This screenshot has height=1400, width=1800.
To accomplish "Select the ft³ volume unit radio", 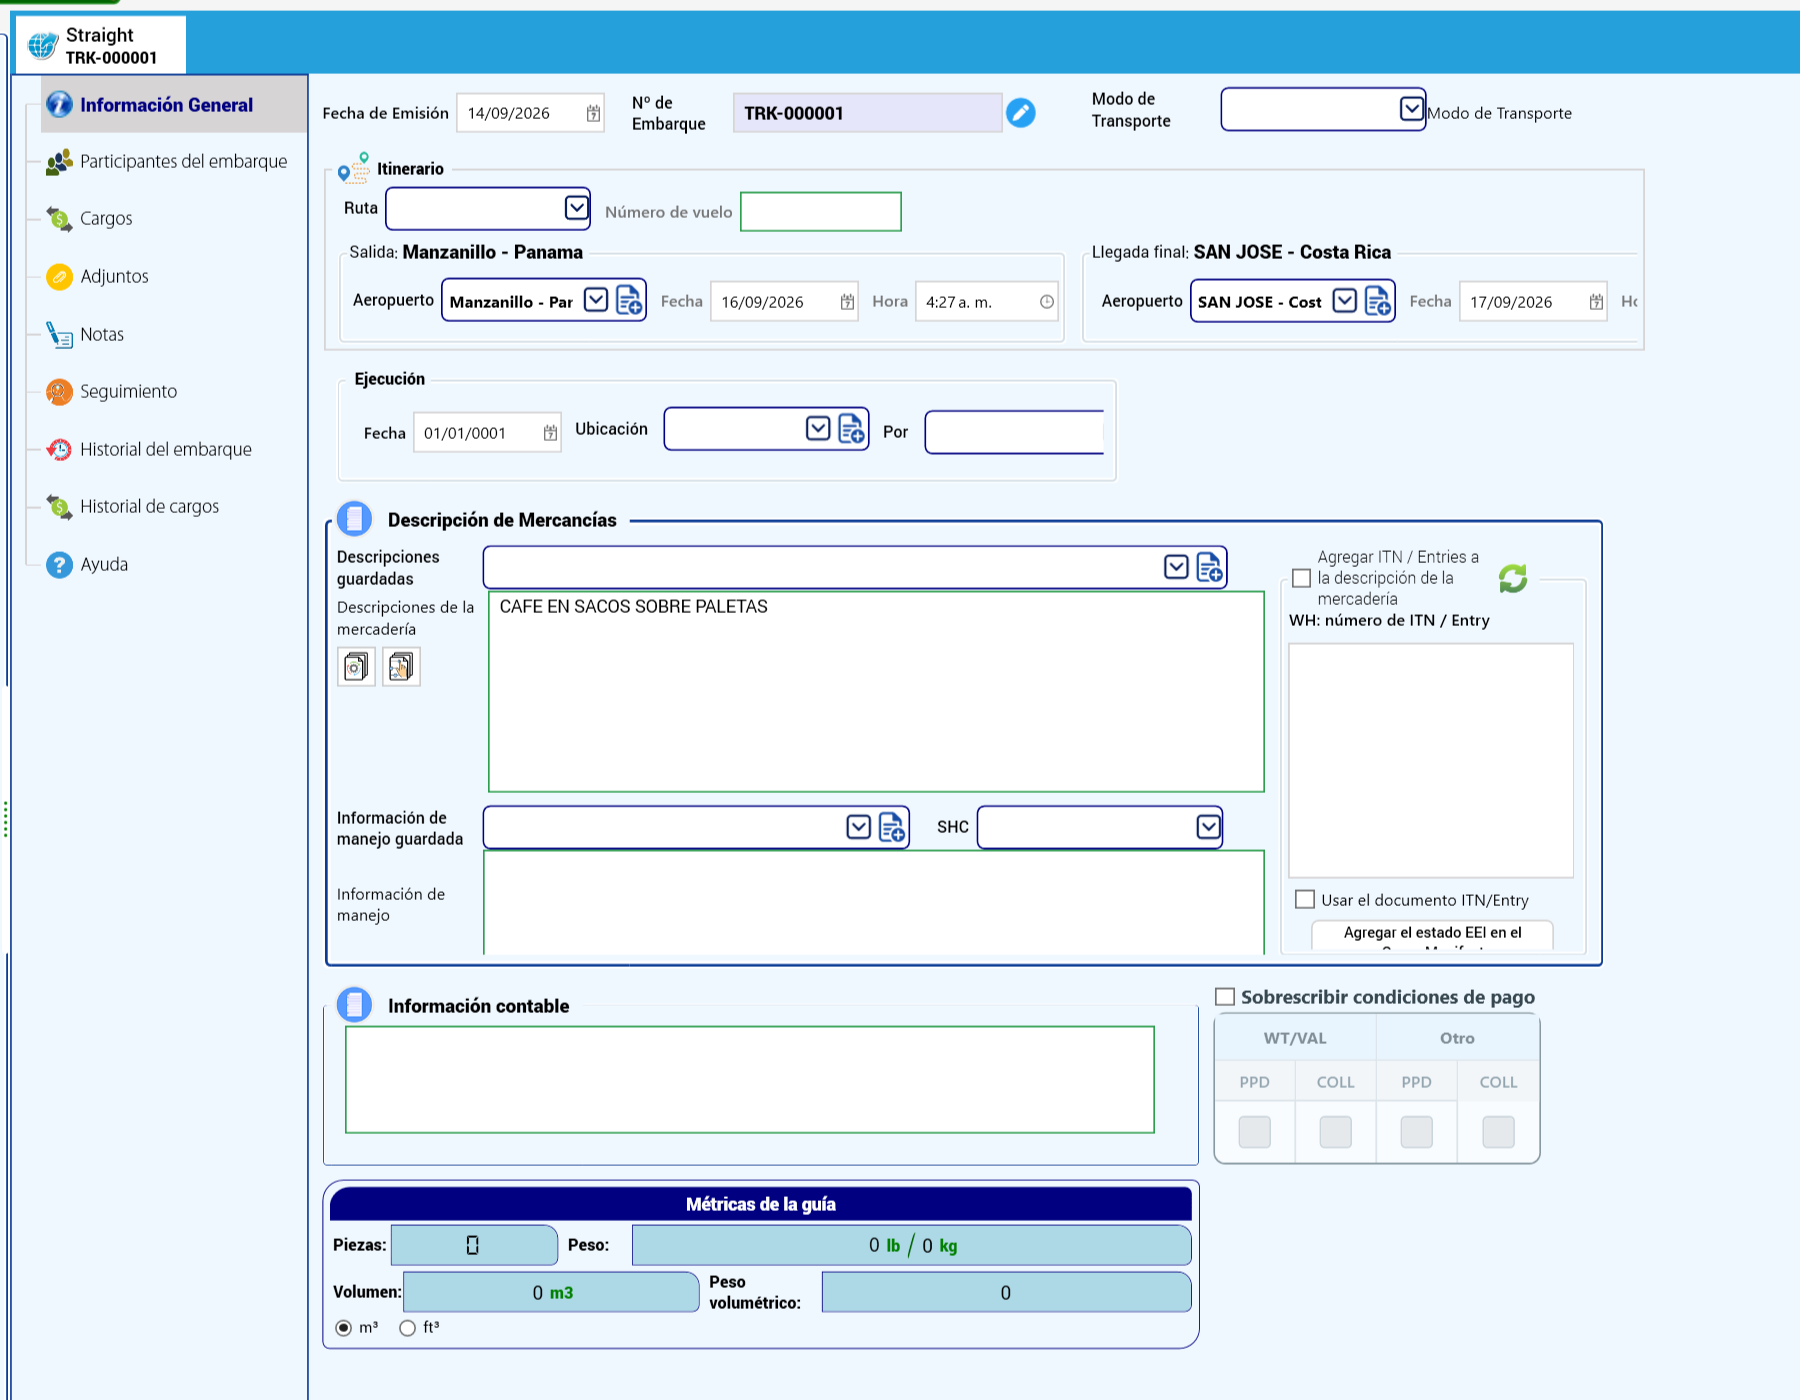I will pyautogui.click(x=407, y=1328).
